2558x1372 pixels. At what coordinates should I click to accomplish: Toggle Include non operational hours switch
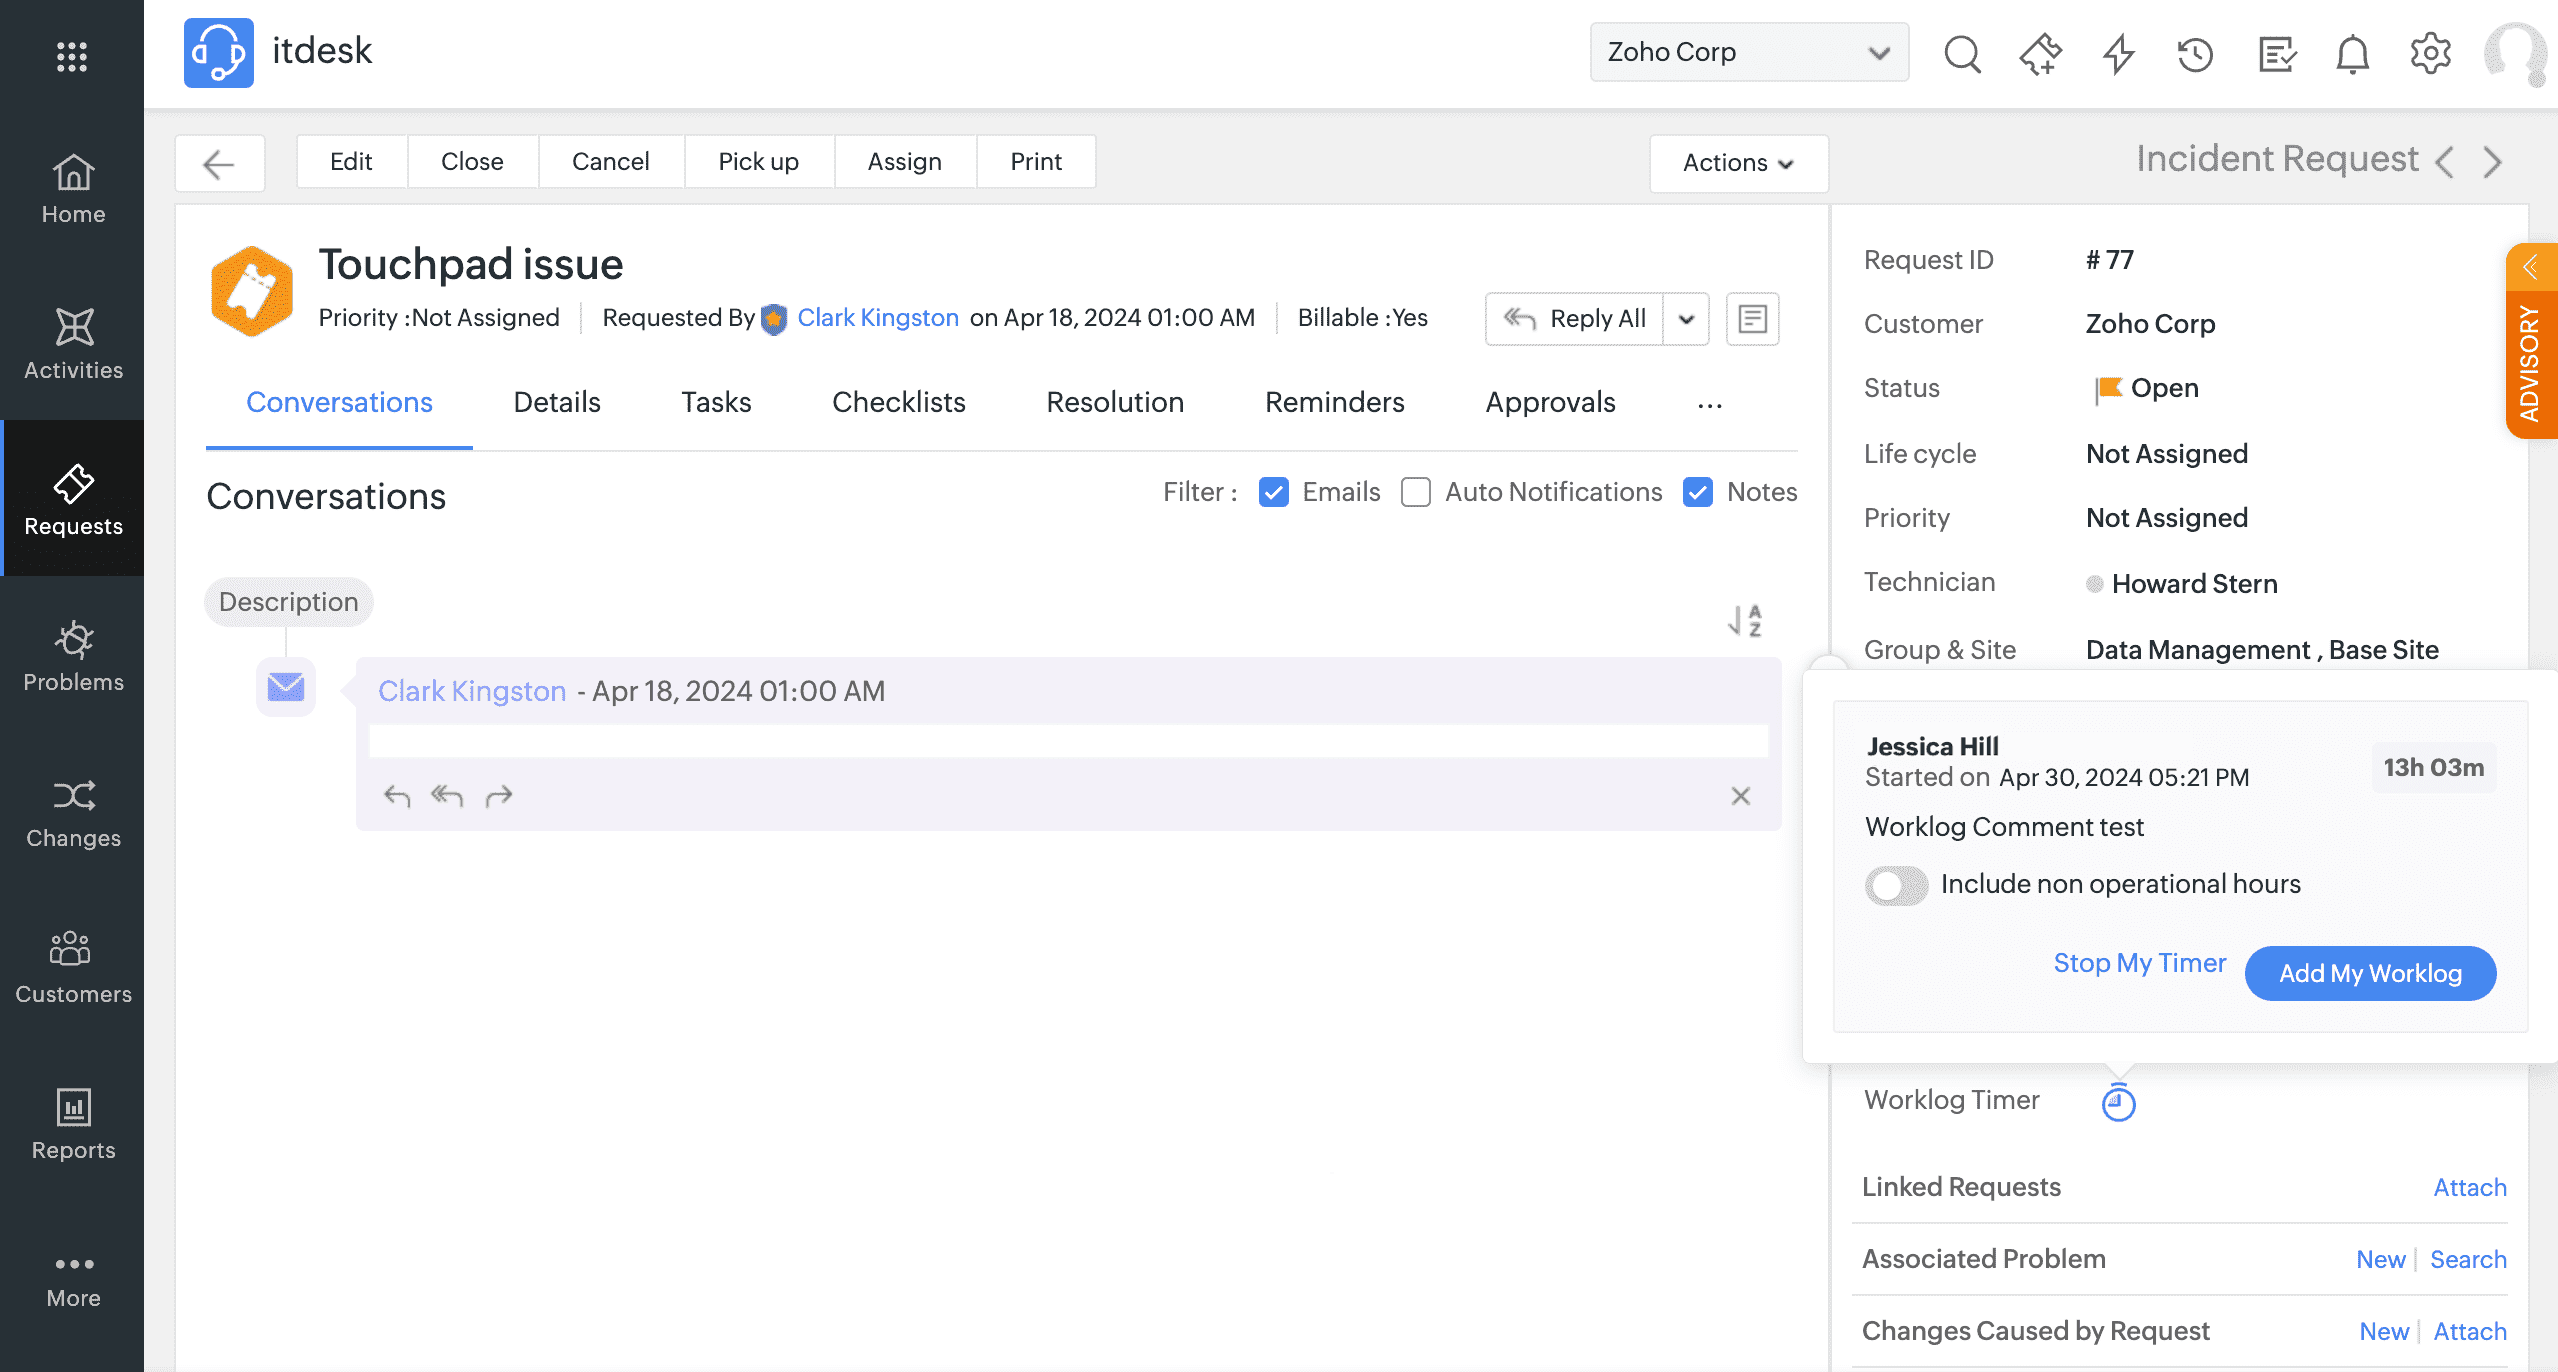point(1896,885)
